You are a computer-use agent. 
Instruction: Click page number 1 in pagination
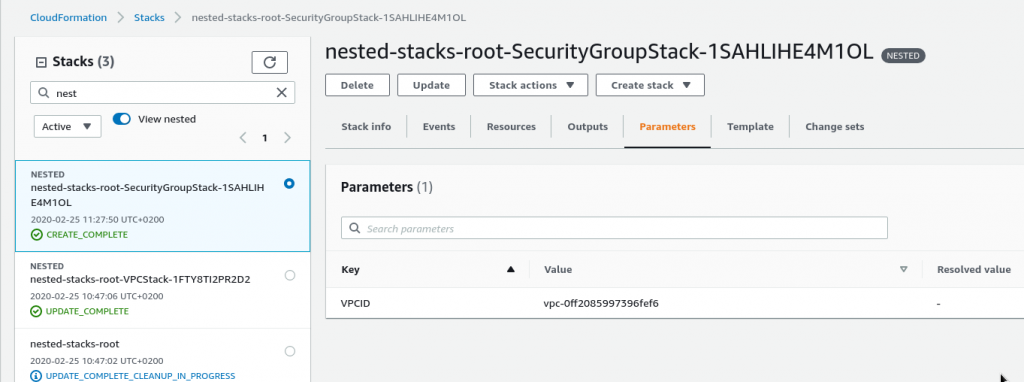tap(264, 138)
